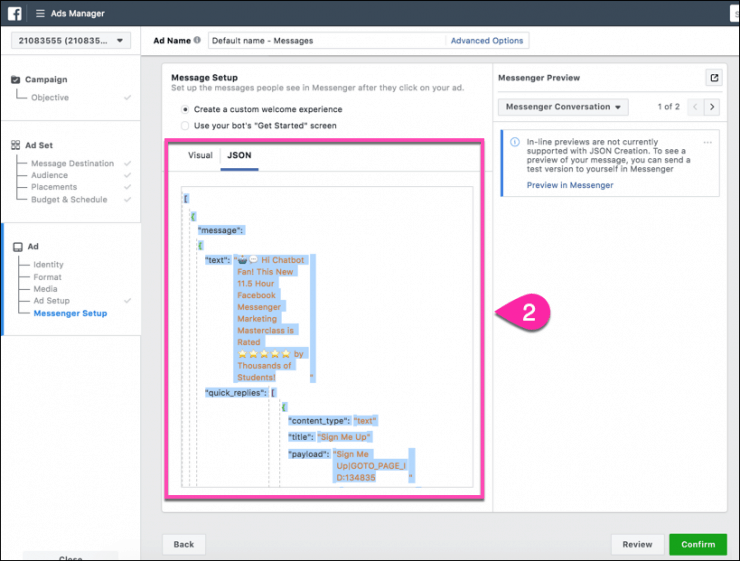Go to previous Messenger preview
This screenshot has width=740, height=561.
point(695,107)
